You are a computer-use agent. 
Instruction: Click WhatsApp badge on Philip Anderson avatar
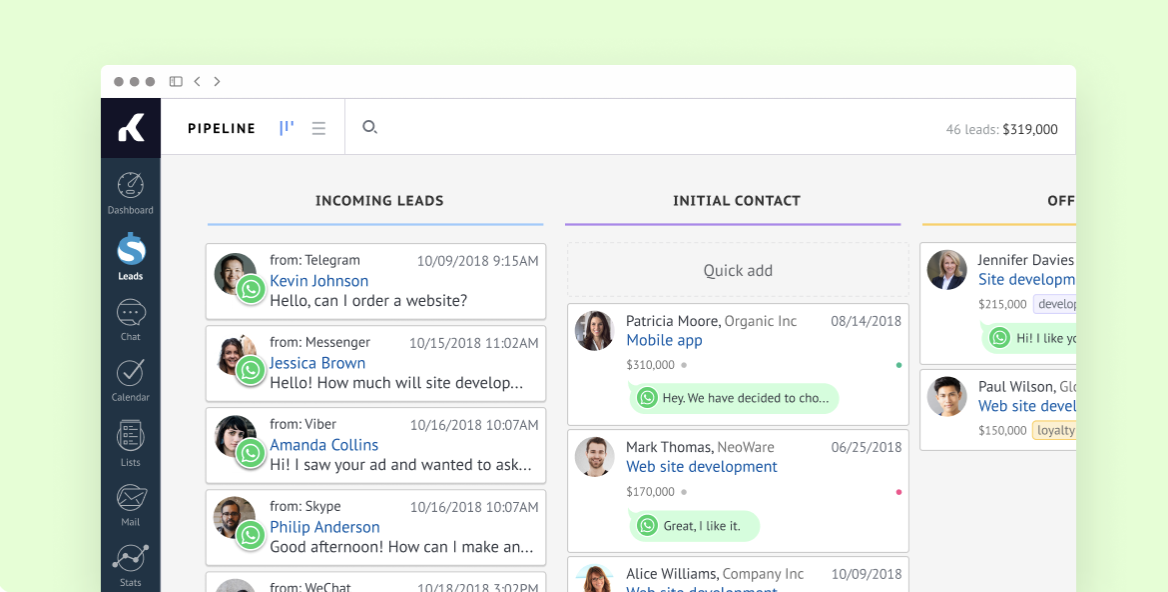tap(251, 535)
